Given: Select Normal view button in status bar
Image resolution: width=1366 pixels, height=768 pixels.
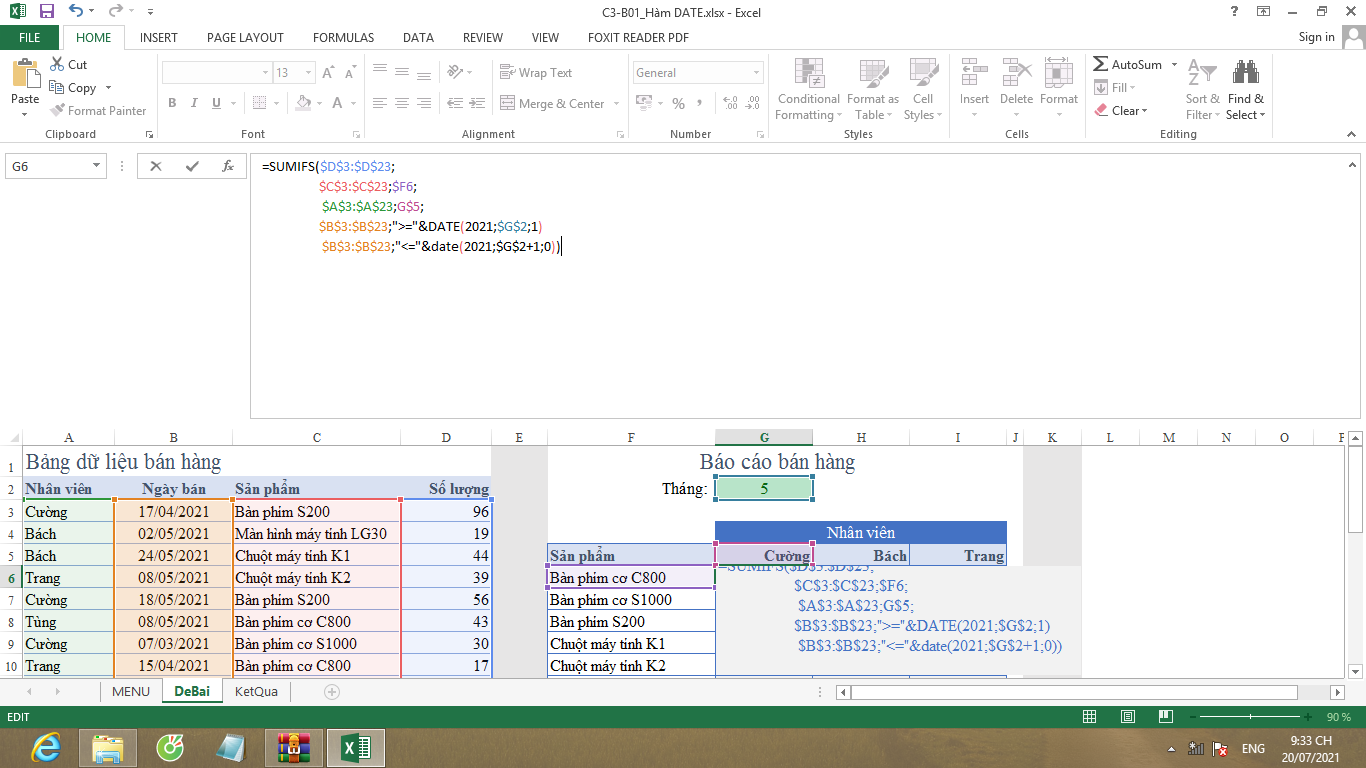Looking at the screenshot, I should click(1090, 717).
